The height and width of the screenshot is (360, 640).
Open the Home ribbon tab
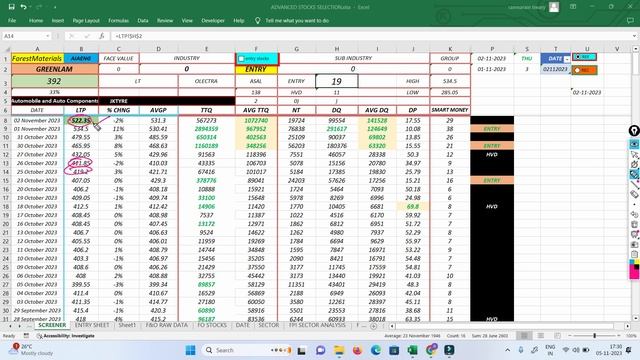pos(36,20)
